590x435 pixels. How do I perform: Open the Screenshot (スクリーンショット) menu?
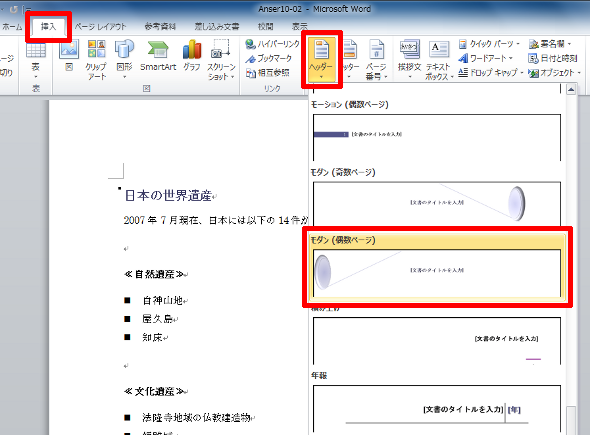[221, 60]
